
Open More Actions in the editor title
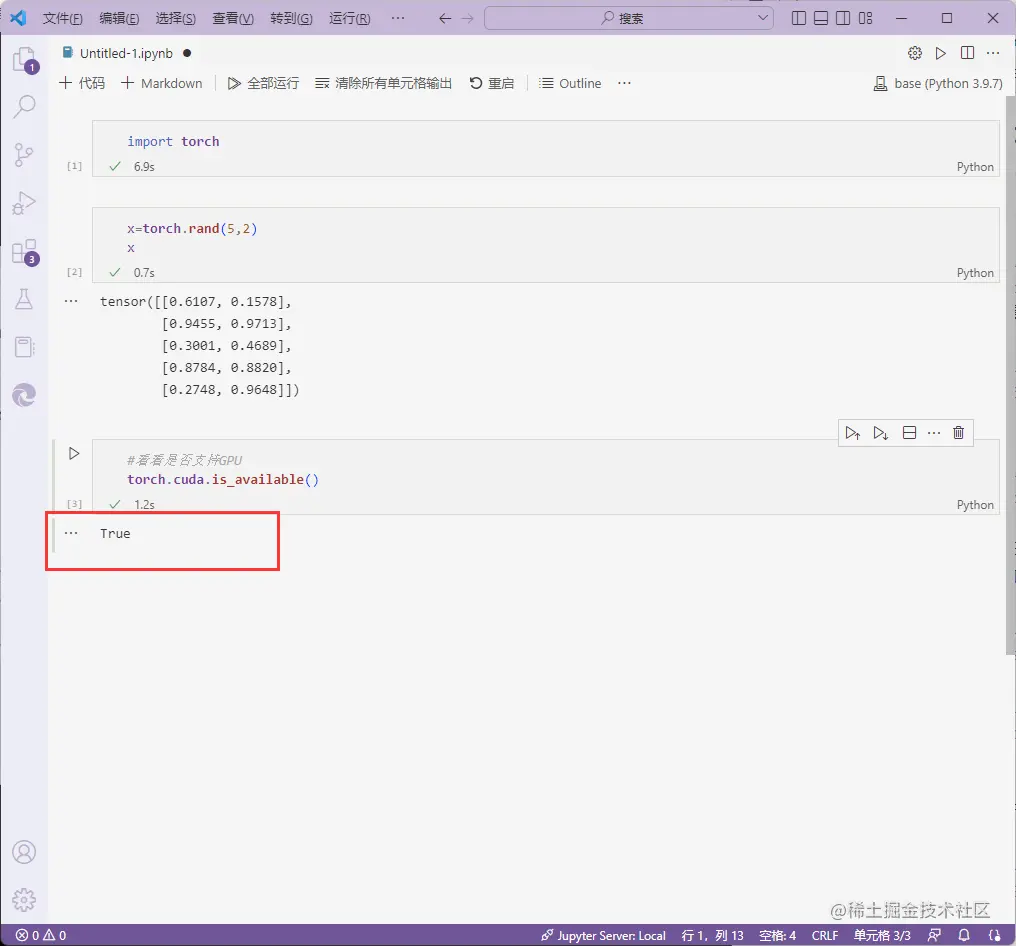(x=993, y=53)
